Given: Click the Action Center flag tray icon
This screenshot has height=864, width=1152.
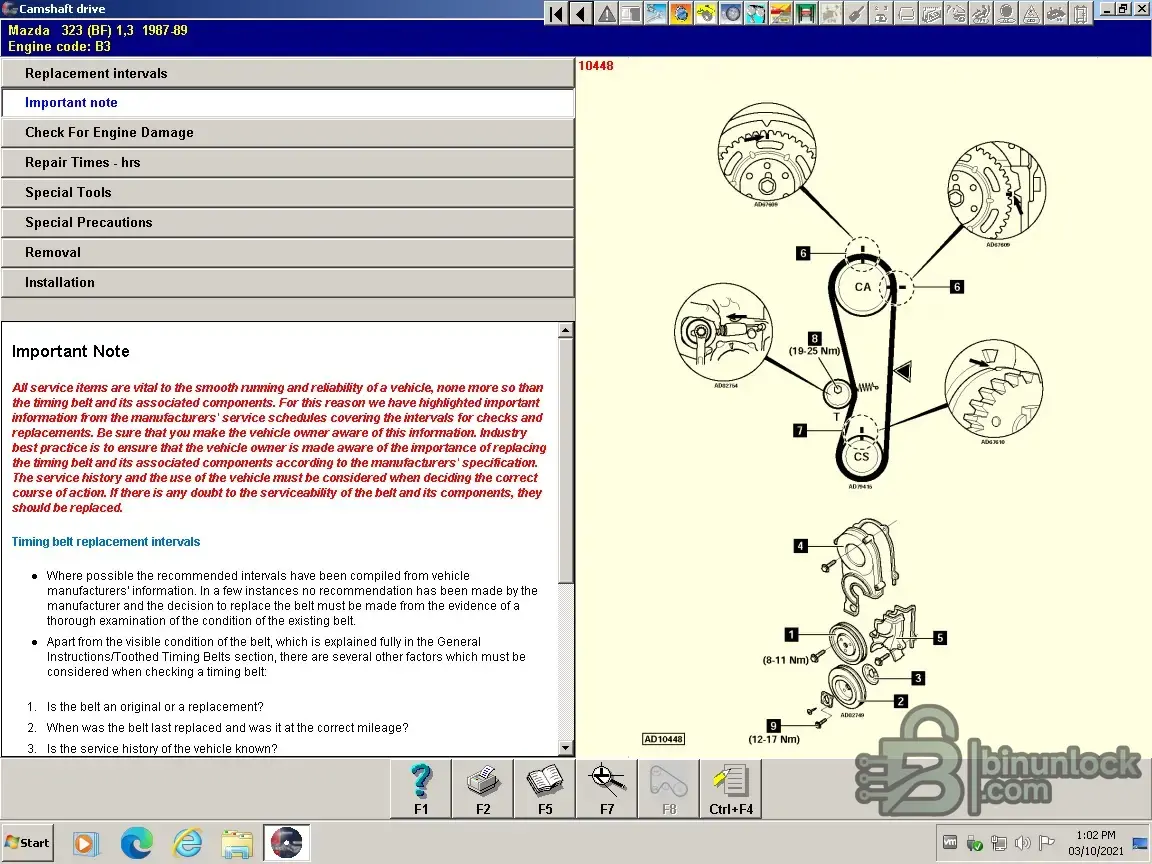Looking at the screenshot, I should (1046, 843).
